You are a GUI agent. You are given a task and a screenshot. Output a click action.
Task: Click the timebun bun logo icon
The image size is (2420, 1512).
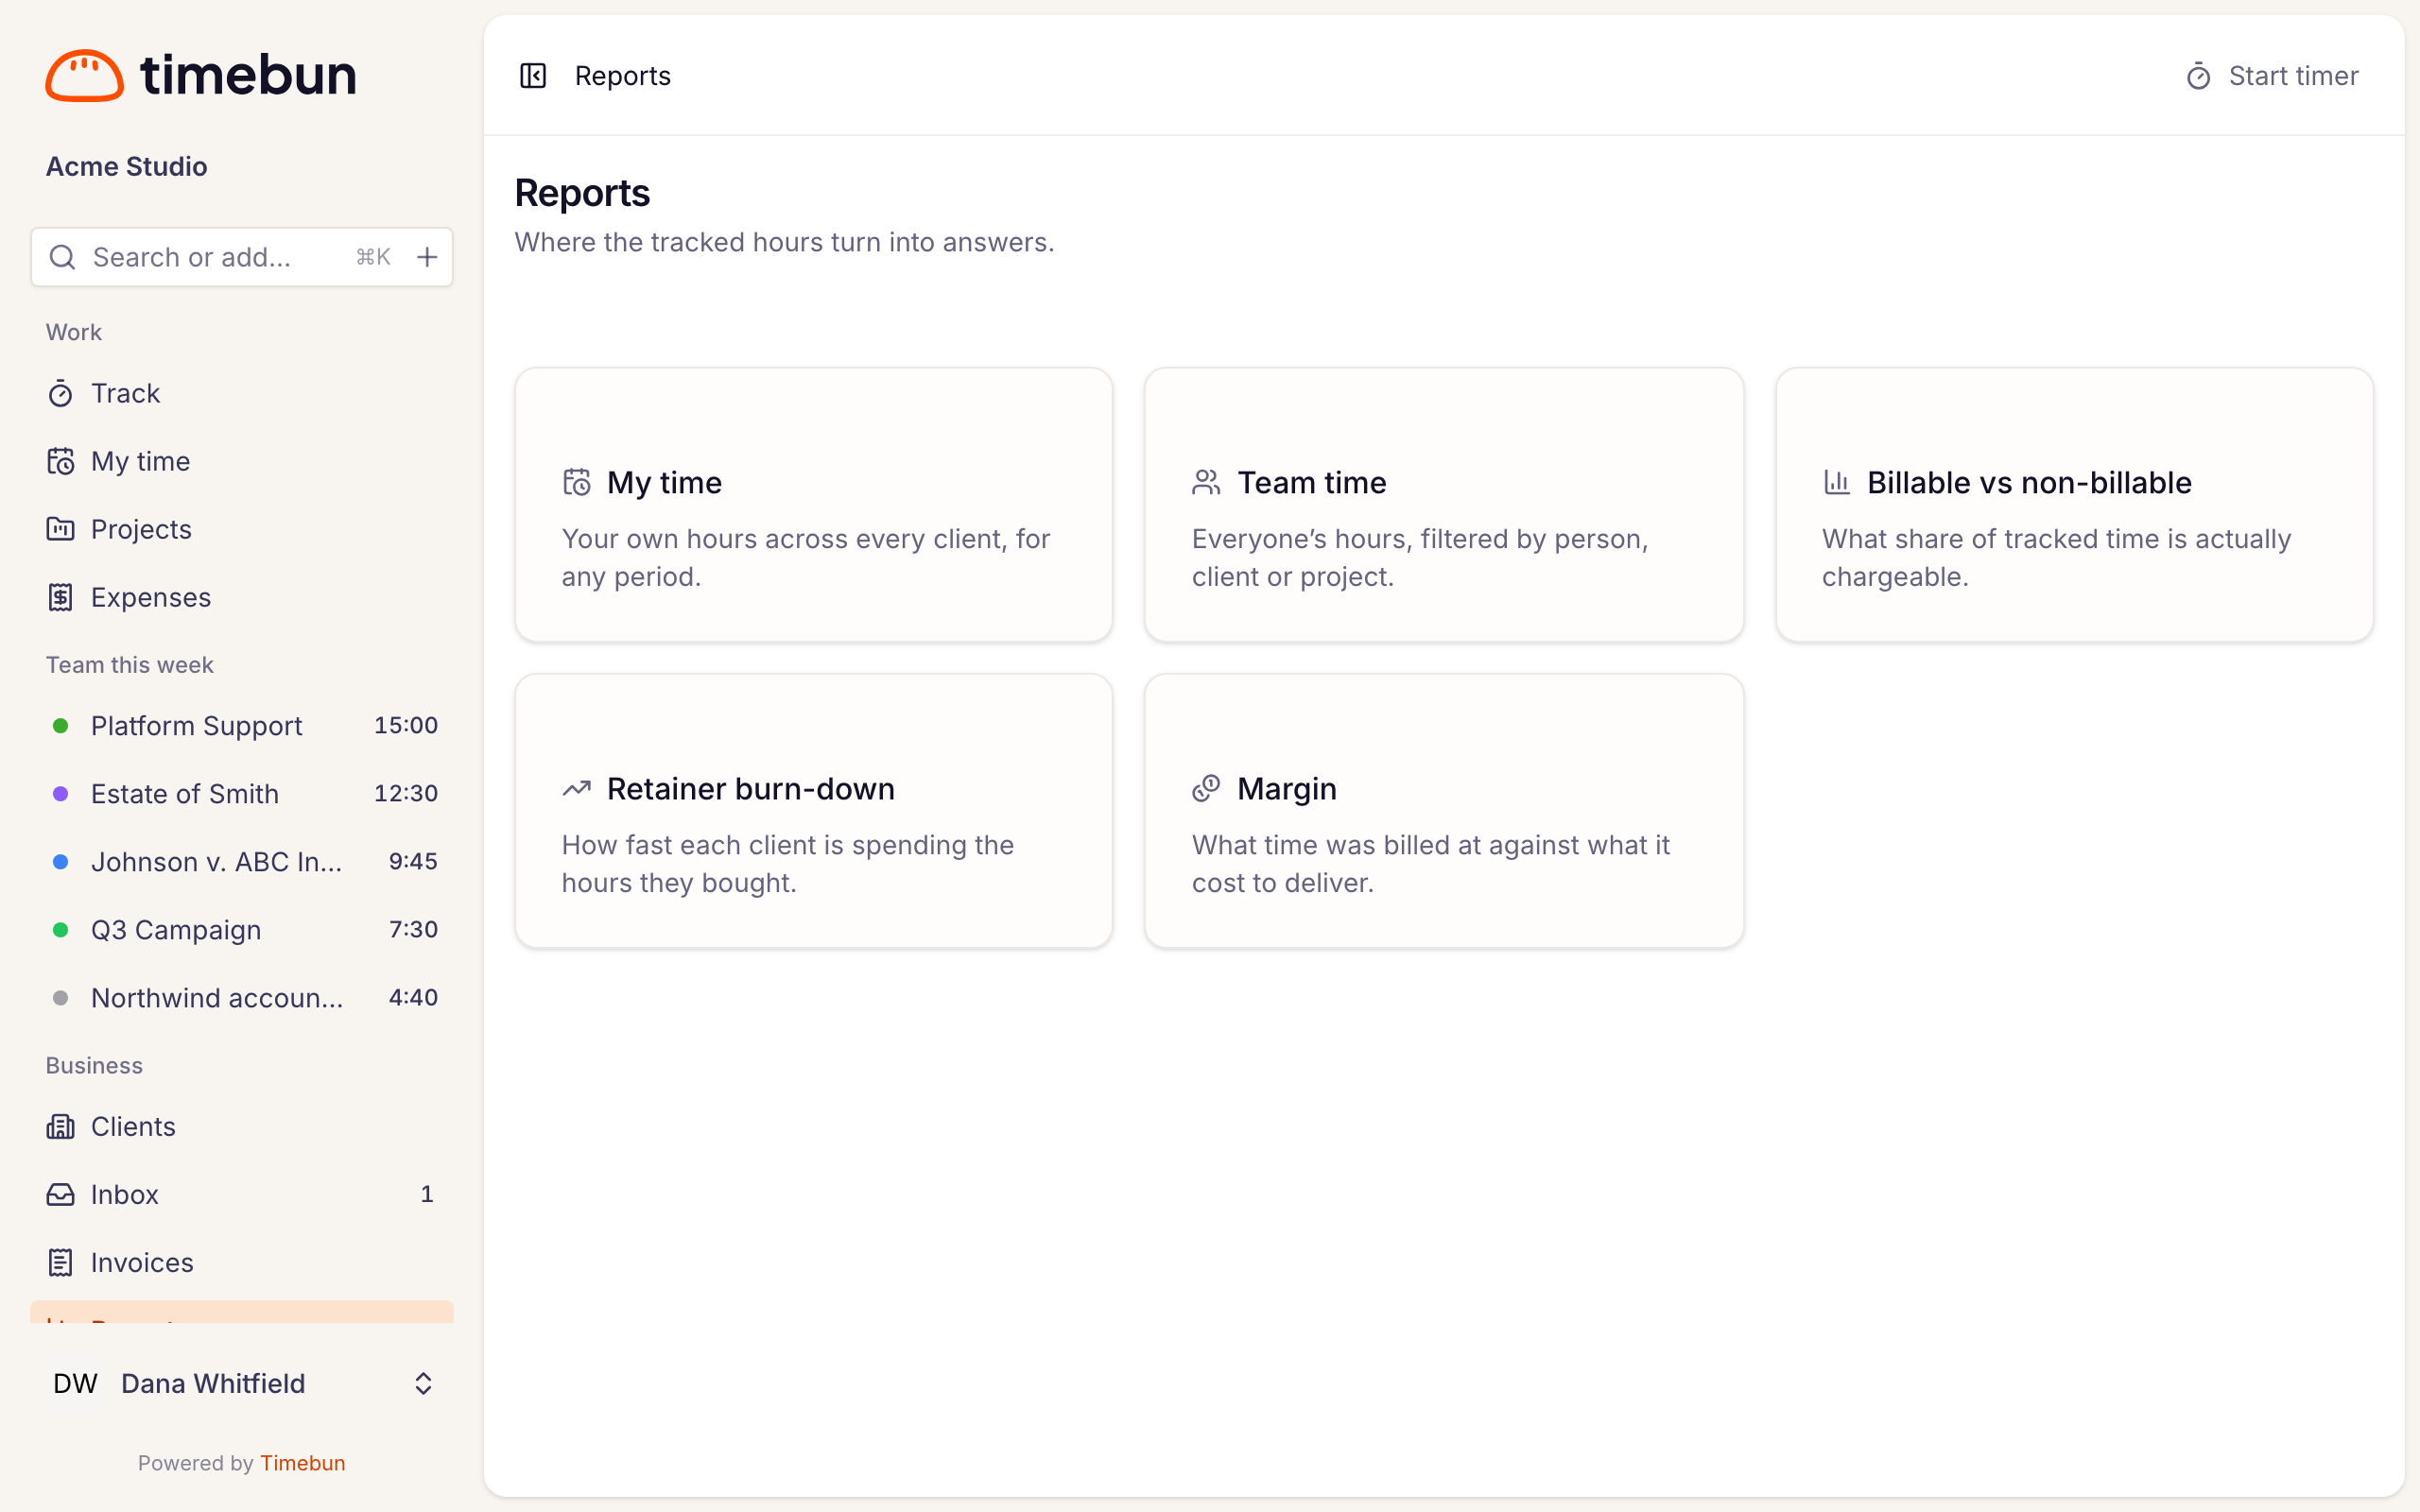coord(84,75)
